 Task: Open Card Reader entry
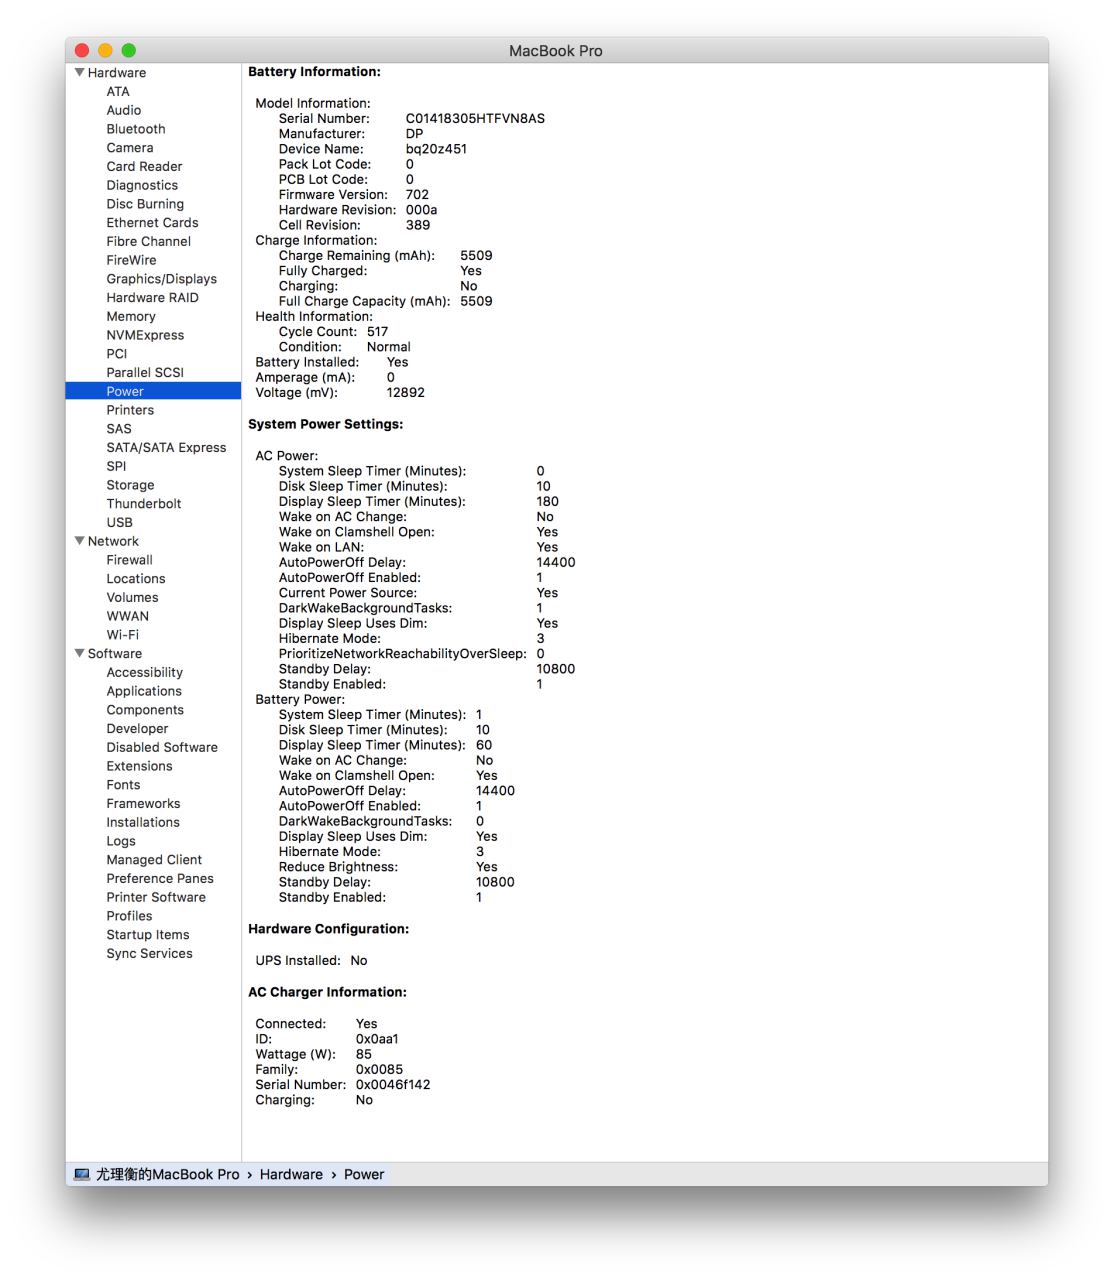pos(144,166)
